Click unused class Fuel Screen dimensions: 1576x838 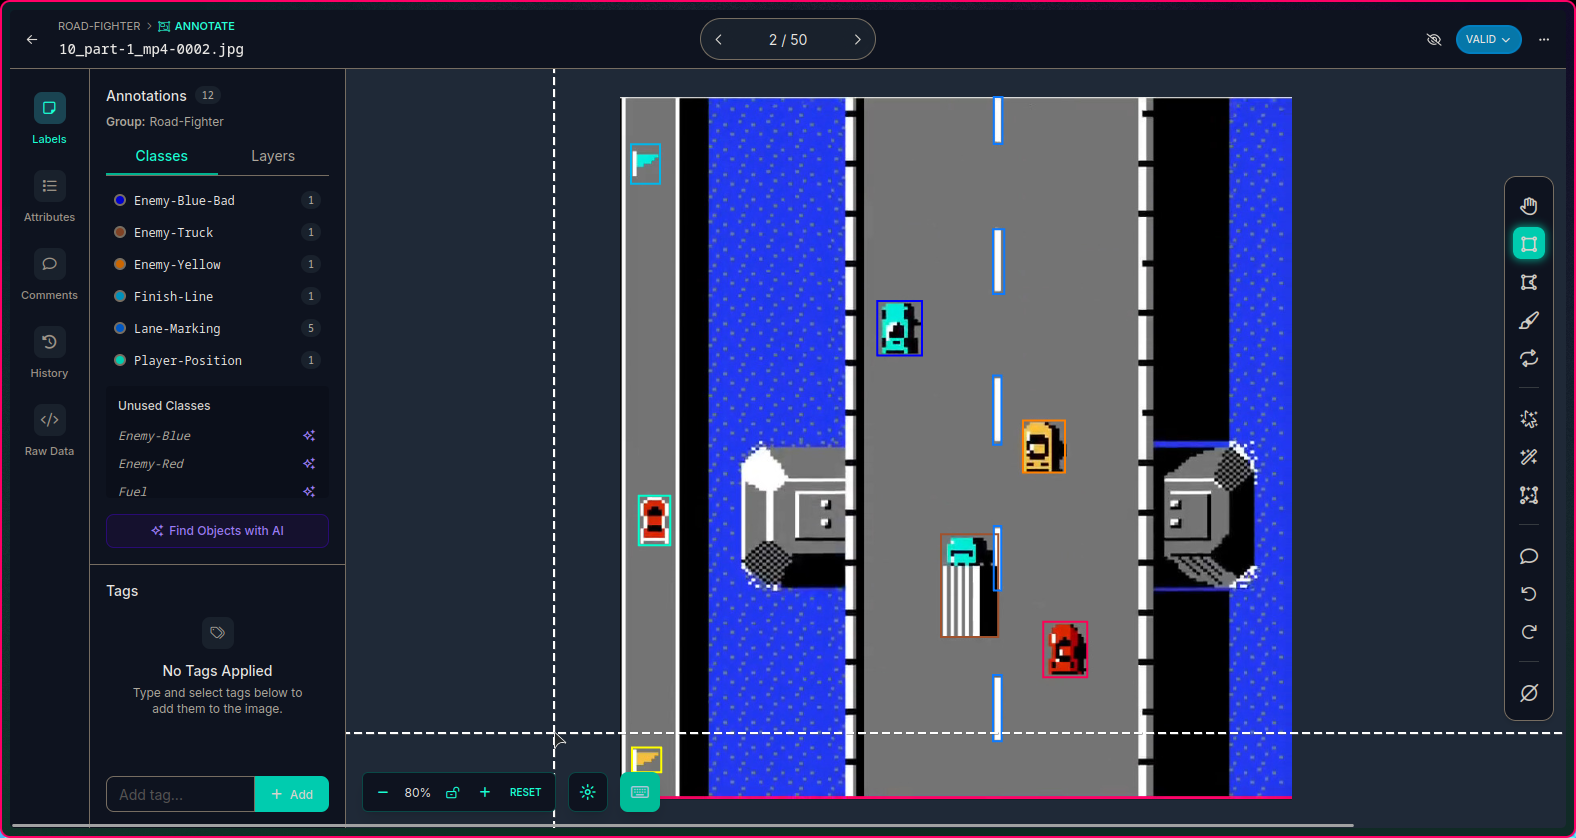coord(133,491)
